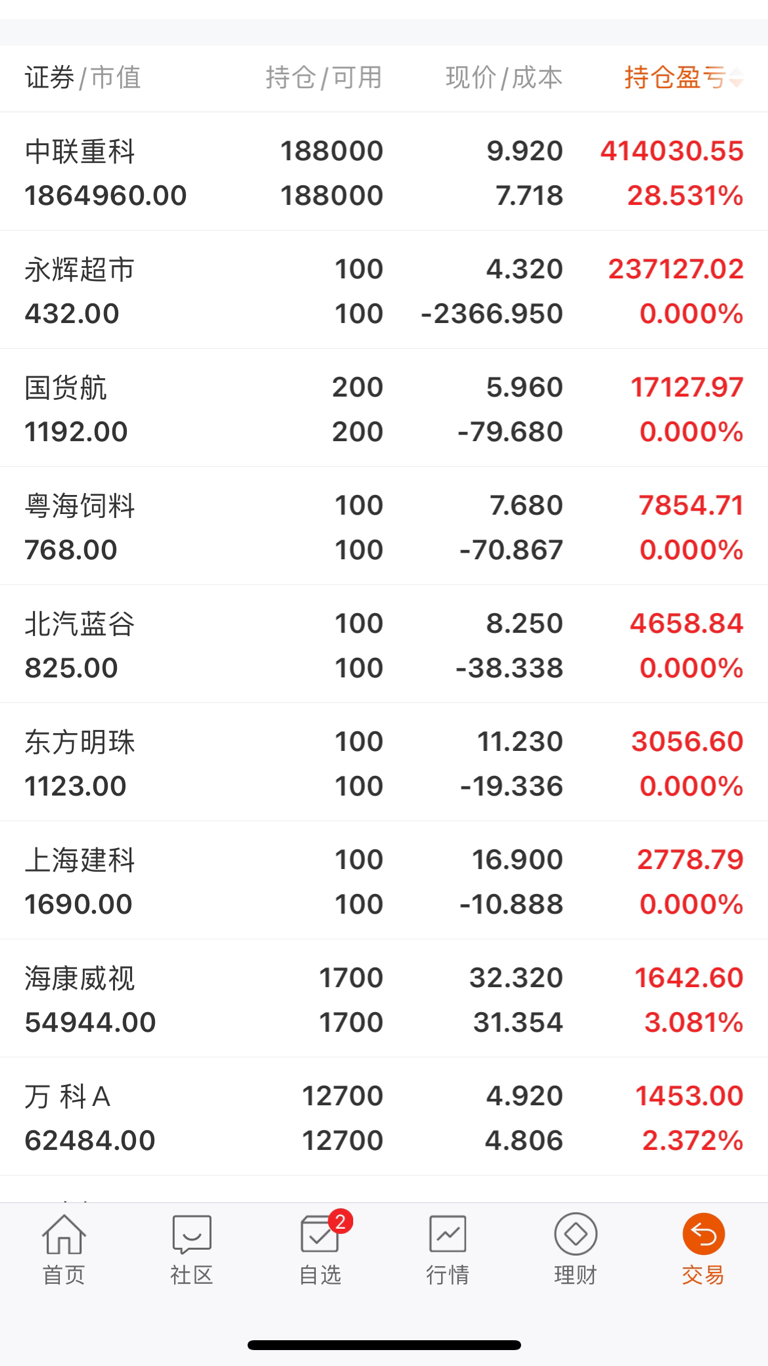768x1366 pixels.
Task: Tap the 粤海饲料 holding row
Action: click(384, 527)
